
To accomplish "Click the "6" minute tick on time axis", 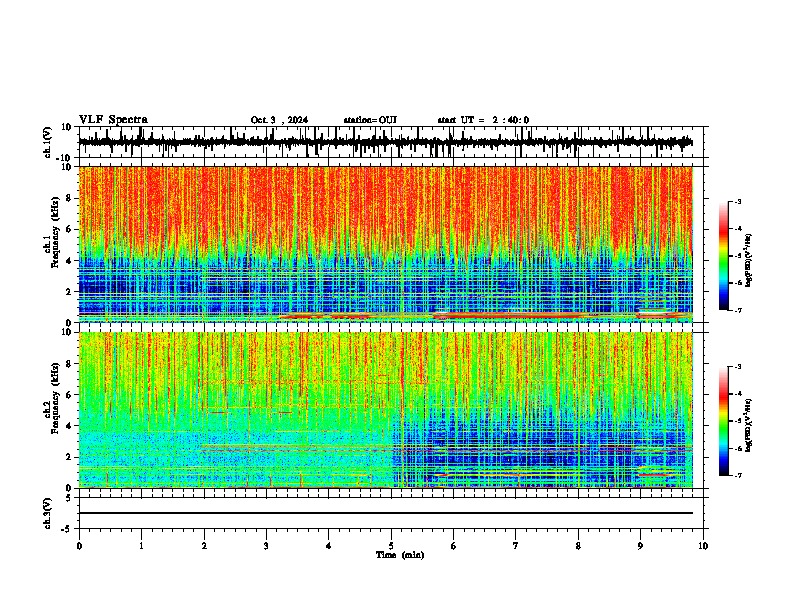I will point(454,545).
